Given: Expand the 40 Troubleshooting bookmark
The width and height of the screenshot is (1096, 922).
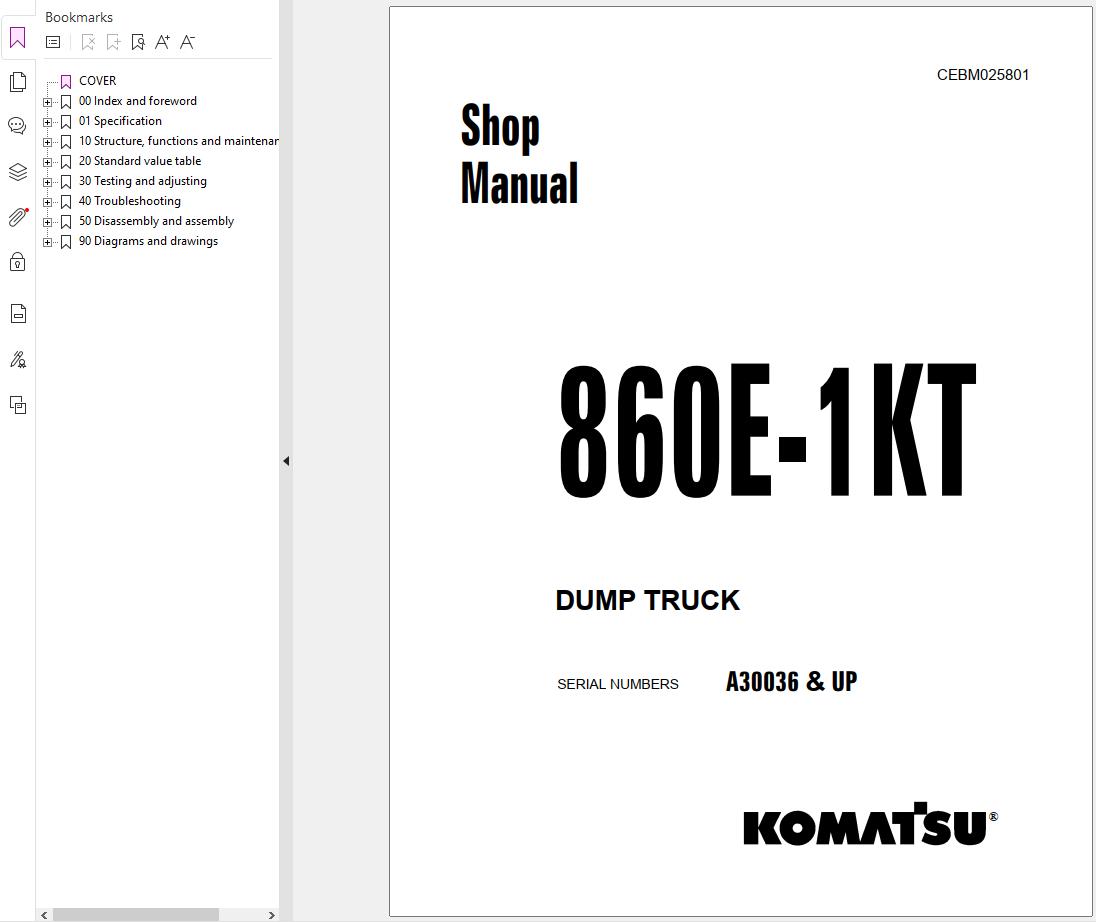Looking at the screenshot, I should point(47,202).
